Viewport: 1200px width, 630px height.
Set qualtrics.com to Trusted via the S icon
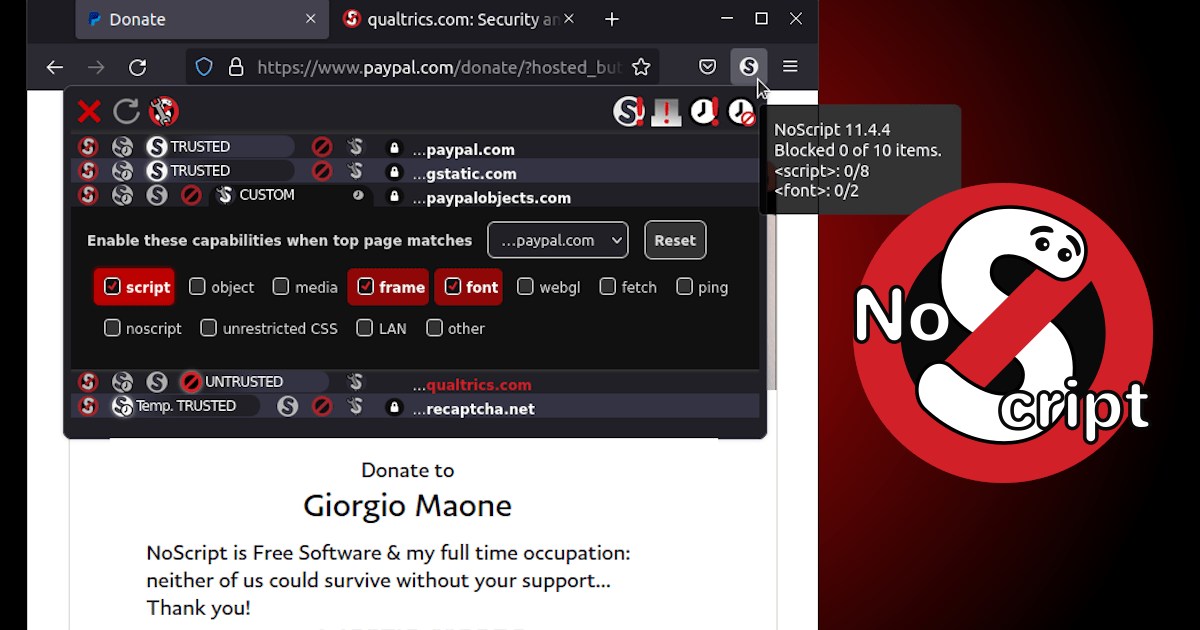click(x=156, y=381)
